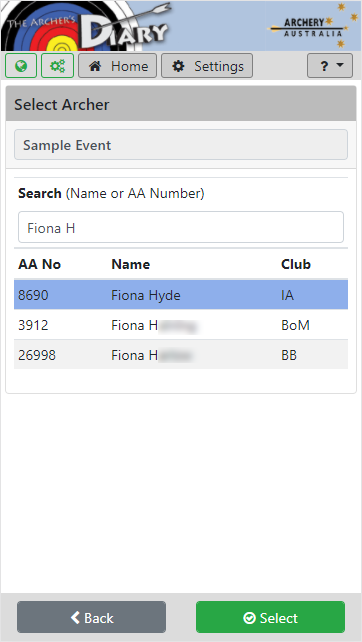The width and height of the screenshot is (362, 642).
Task: Click the green gears icon button
Action: click(57, 66)
